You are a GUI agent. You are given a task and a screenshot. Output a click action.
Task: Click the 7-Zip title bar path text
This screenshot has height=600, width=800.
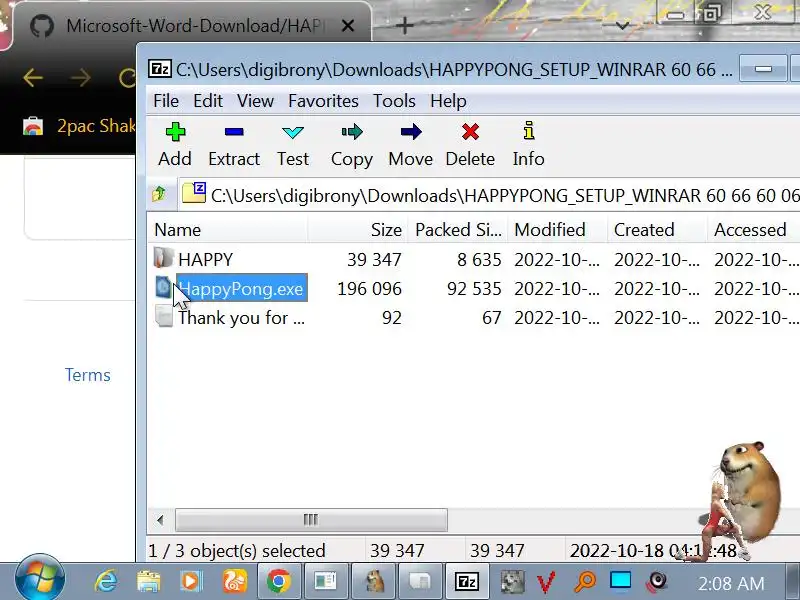pyautogui.click(x=454, y=69)
